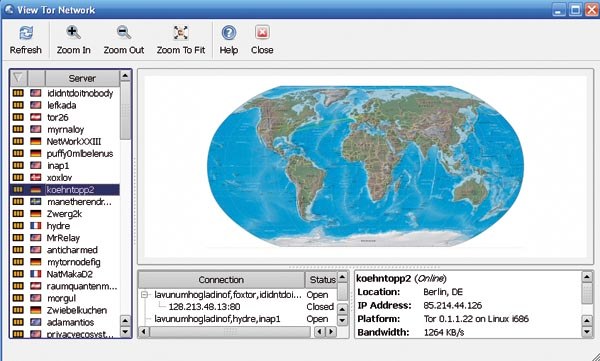Click the Connection column header
The height and width of the screenshot is (361, 600).
click(x=221, y=280)
